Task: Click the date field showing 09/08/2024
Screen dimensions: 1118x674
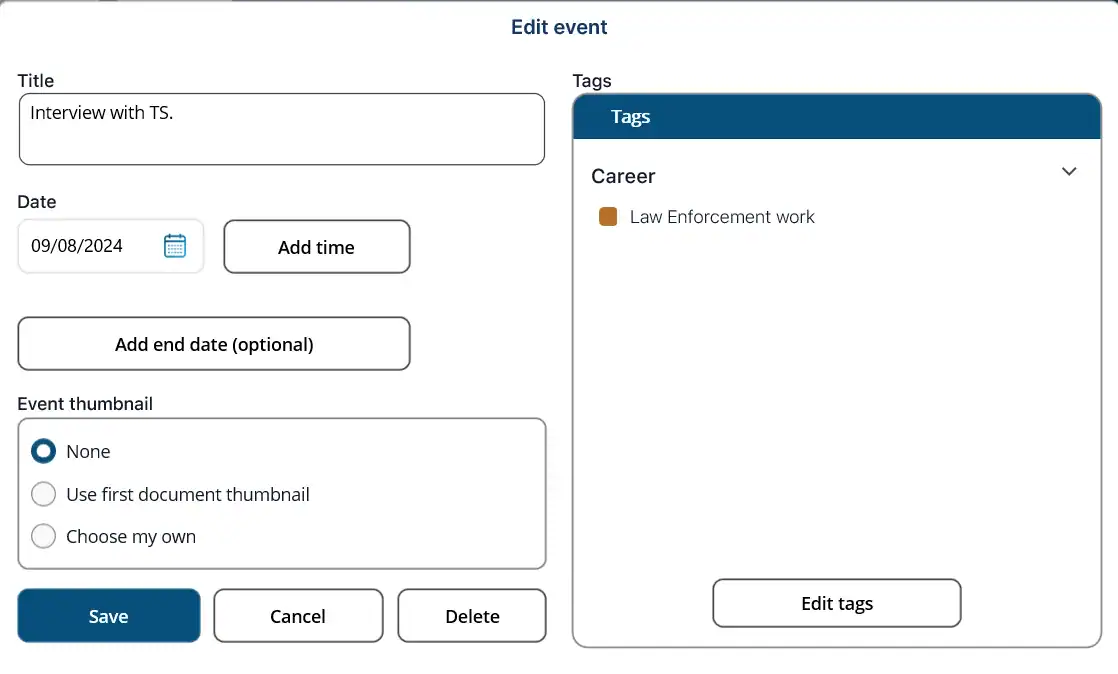Action: click(90, 246)
